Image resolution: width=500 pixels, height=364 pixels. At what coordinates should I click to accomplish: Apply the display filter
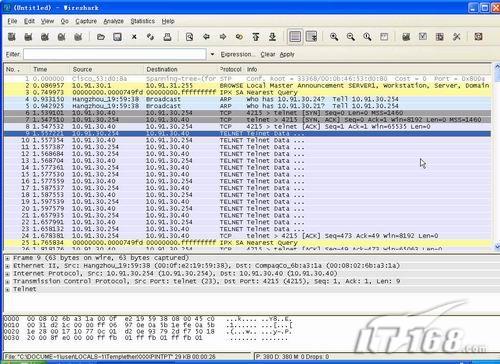287,54
